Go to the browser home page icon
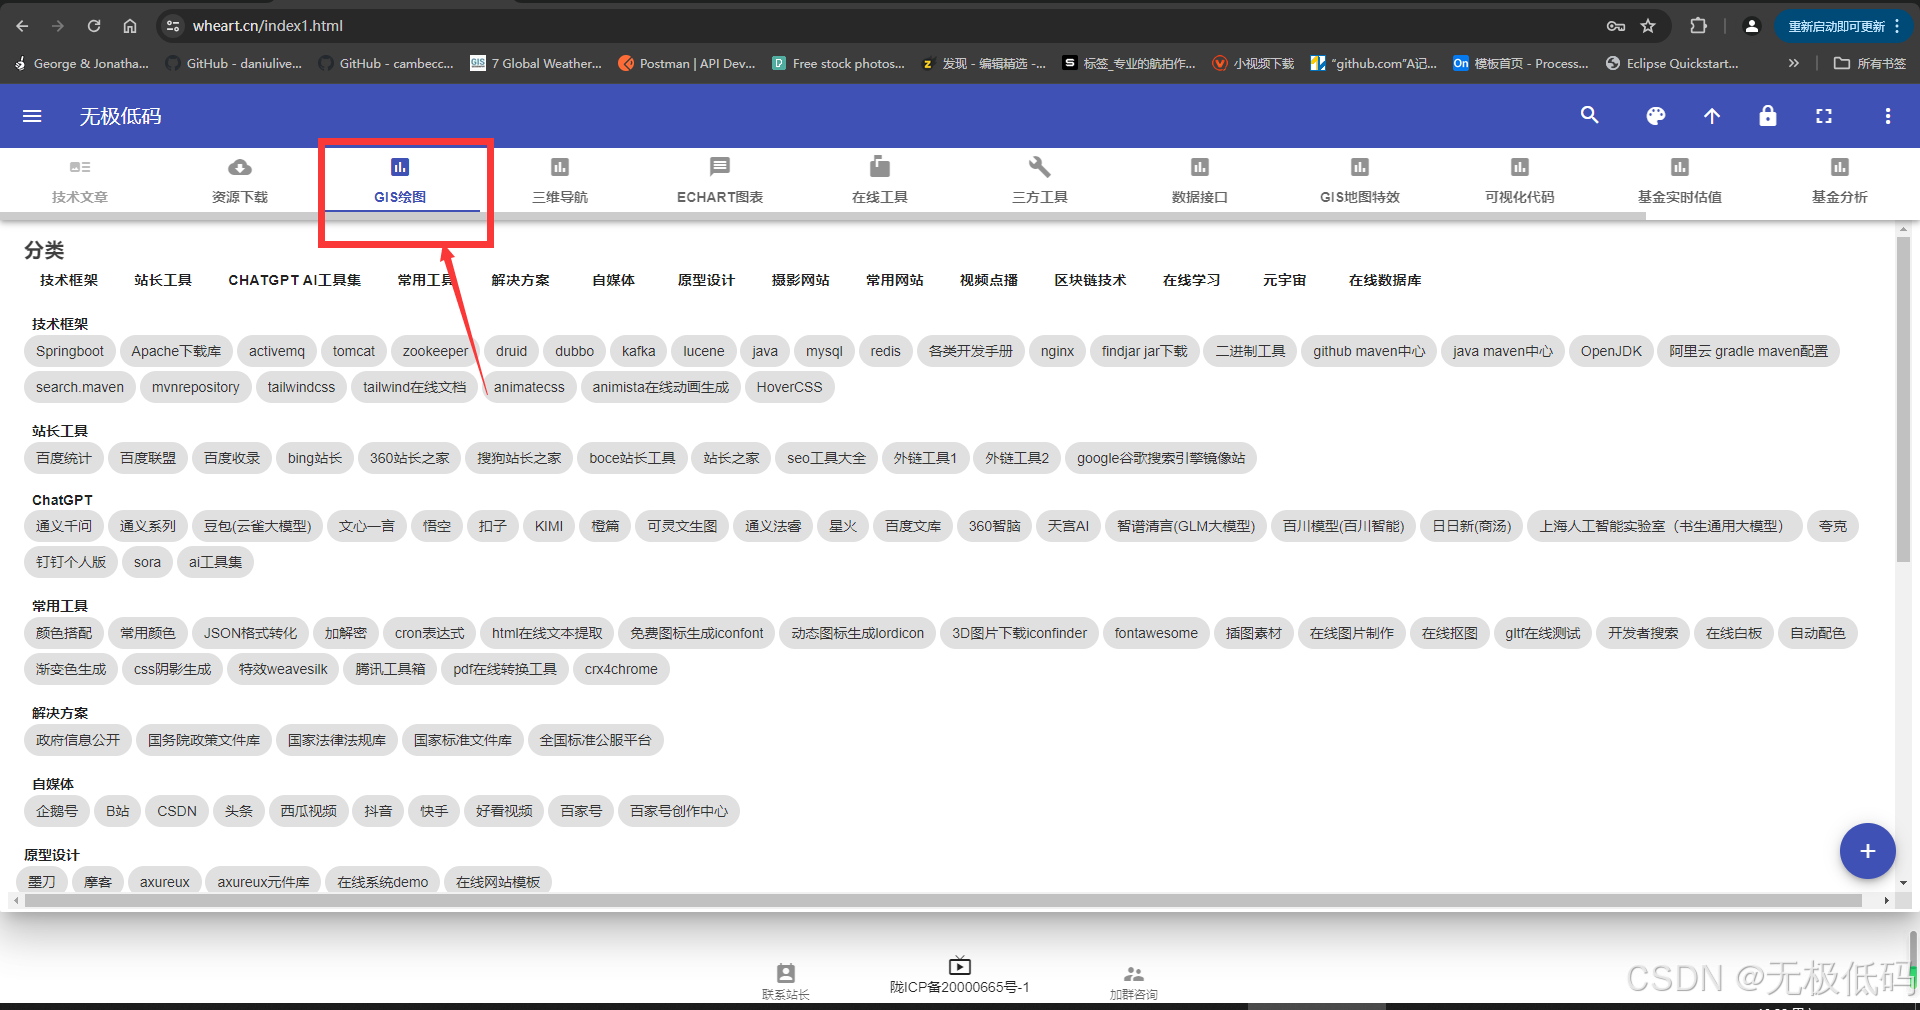The image size is (1920, 1010). coord(130,26)
